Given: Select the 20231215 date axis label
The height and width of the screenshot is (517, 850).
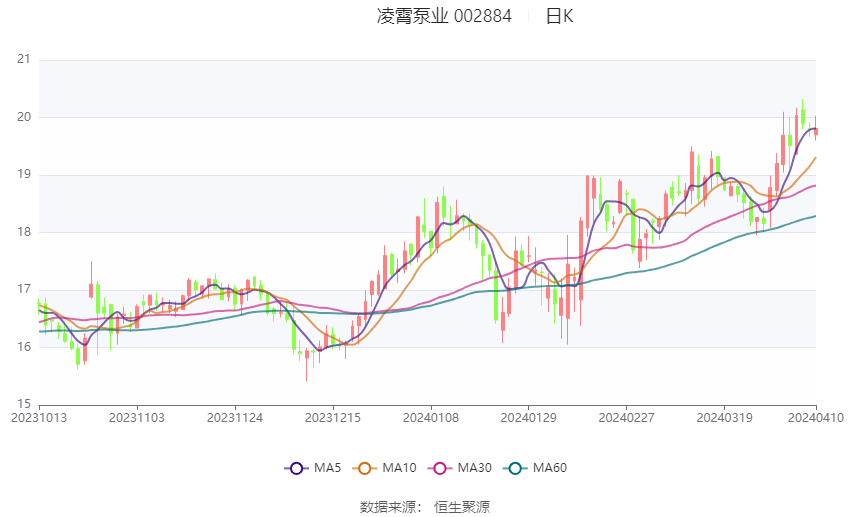Looking at the screenshot, I should [333, 418].
